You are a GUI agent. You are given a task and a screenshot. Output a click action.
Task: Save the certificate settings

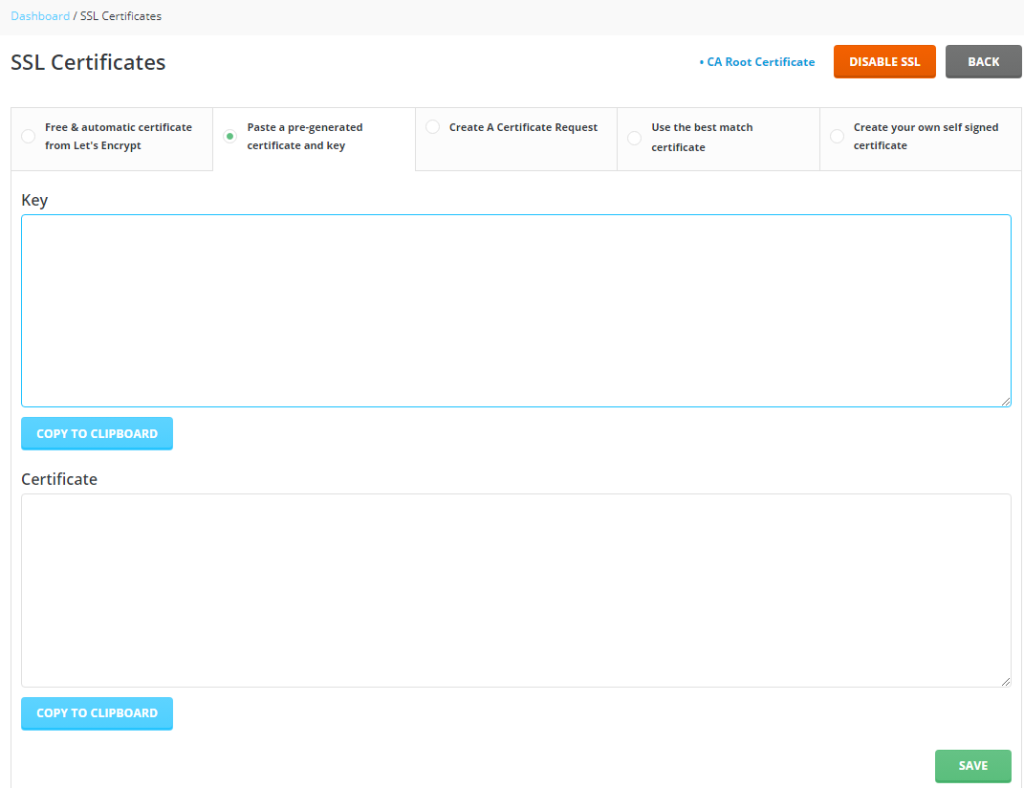972,766
